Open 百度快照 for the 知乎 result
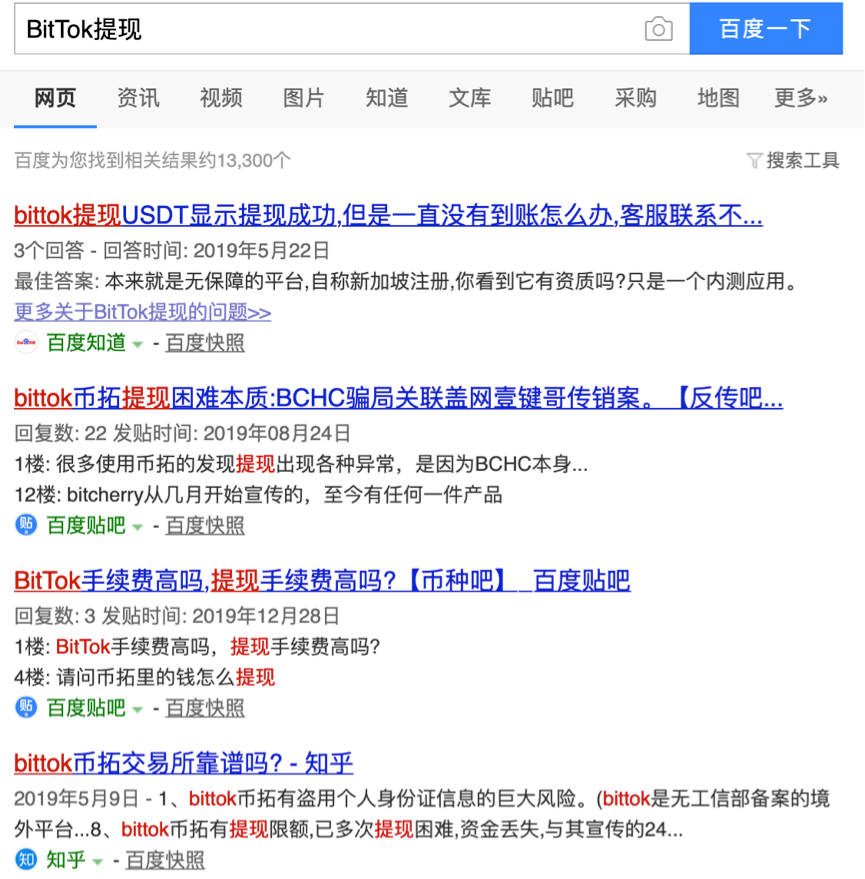This screenshot has width=865, height=879. (x=165, y=860)
